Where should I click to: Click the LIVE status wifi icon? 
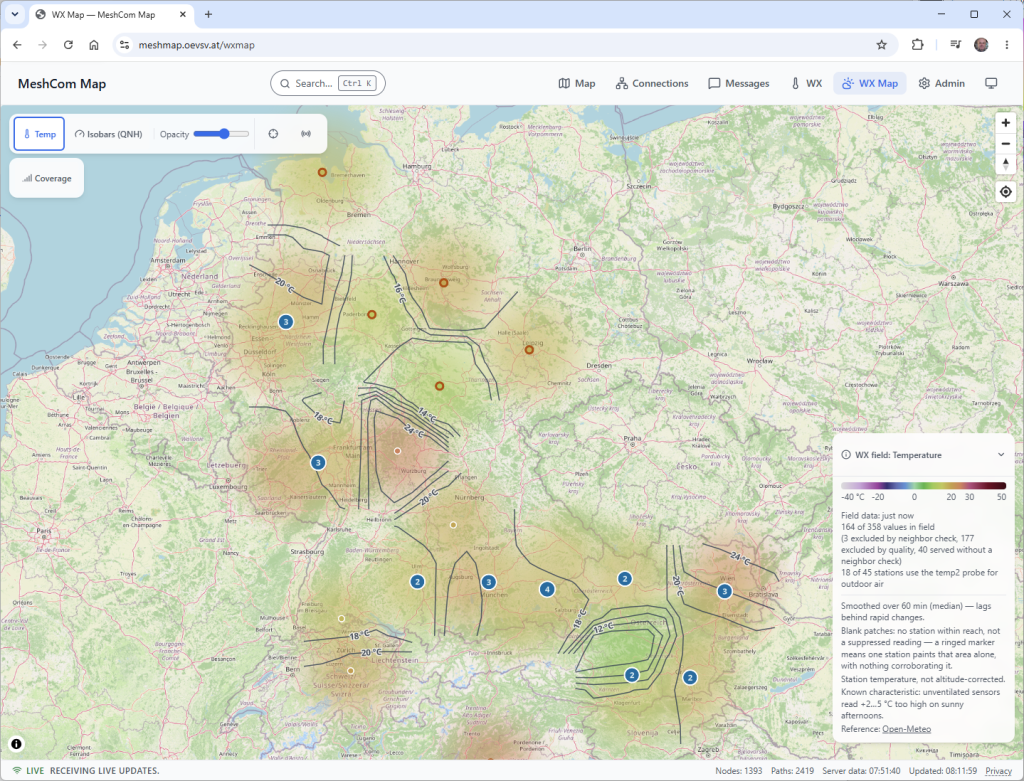[x=17, y=771]
